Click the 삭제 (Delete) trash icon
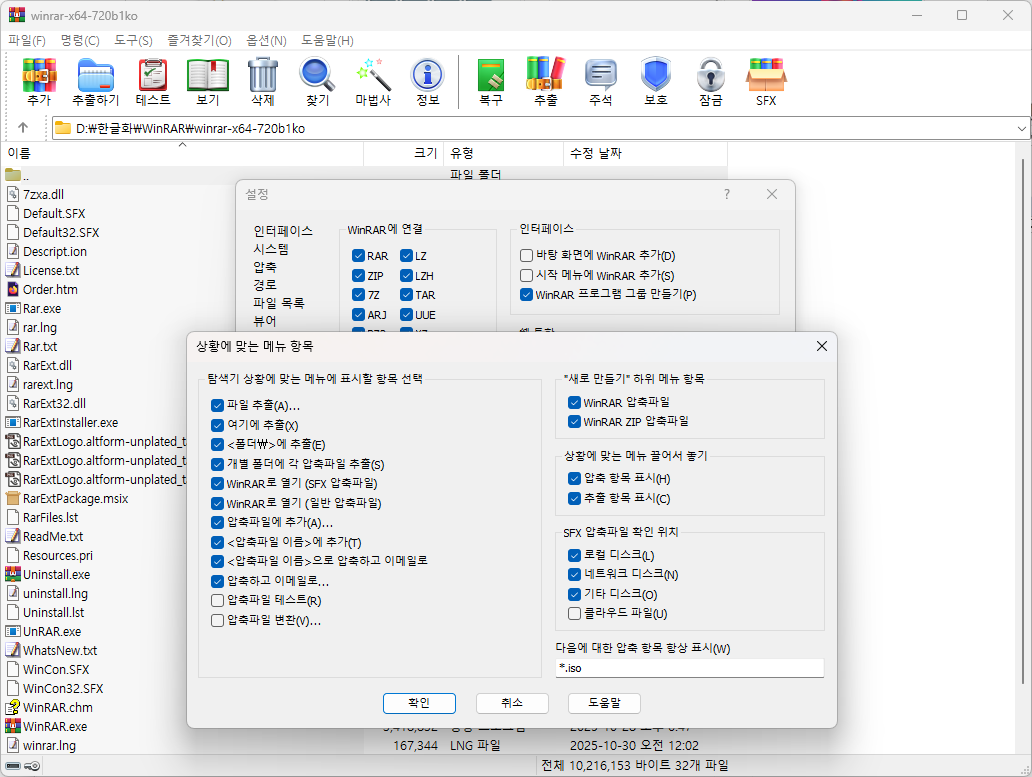1032x777 pixels. point(263,82)
